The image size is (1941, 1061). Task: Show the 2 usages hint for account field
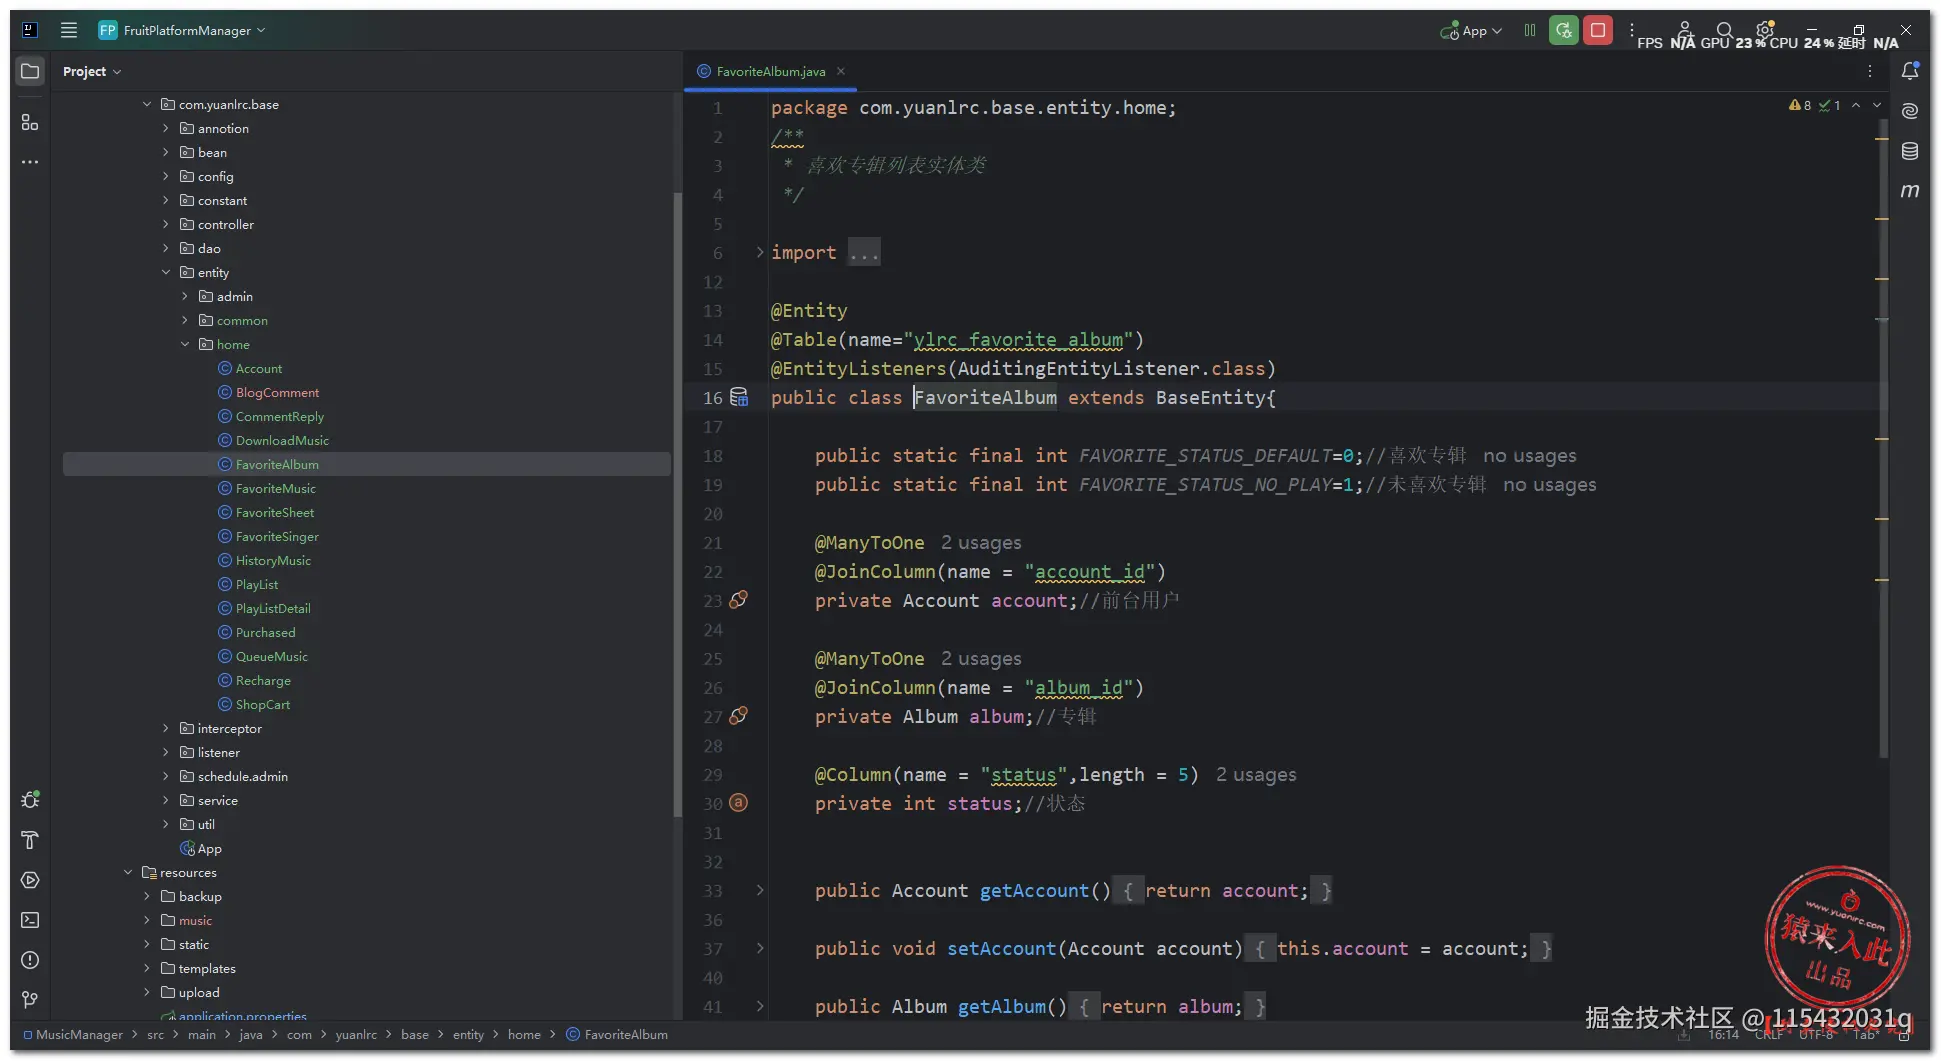[x=981, y=542]
